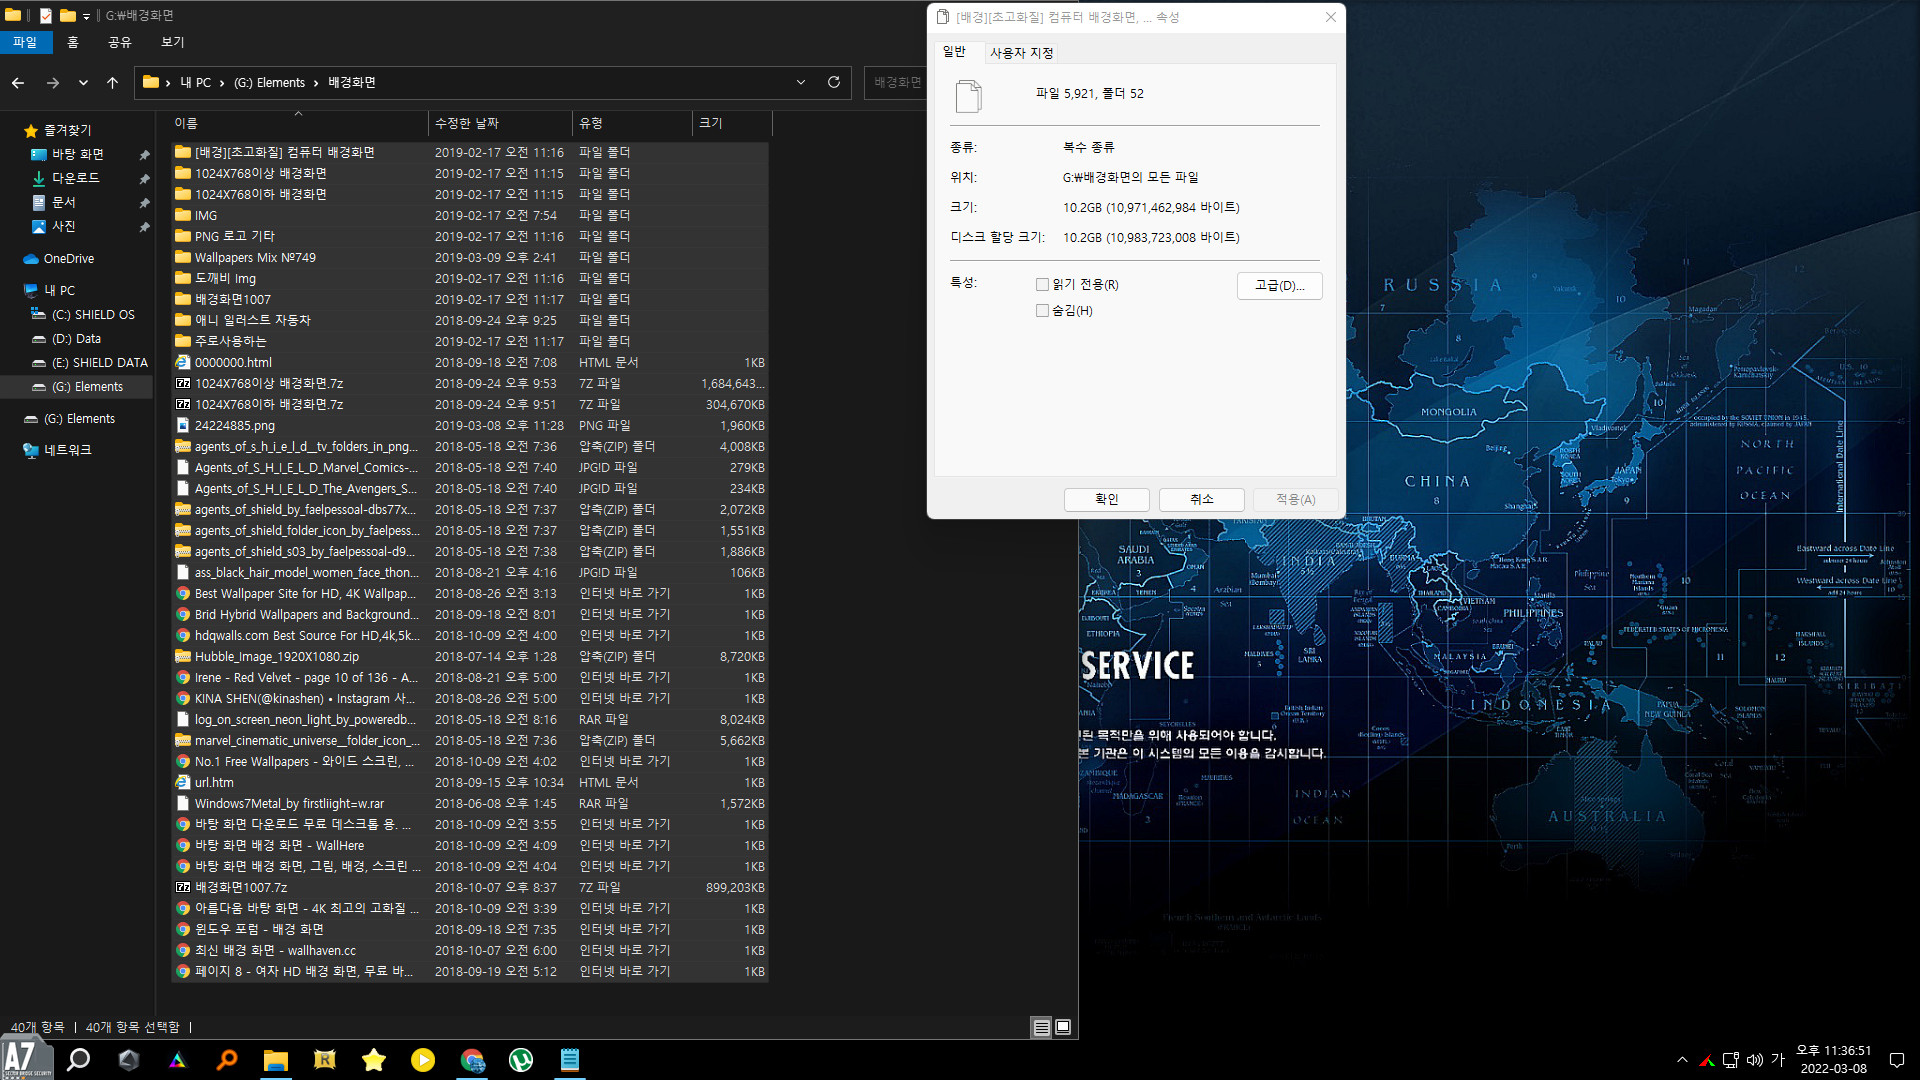This screenshot has width=1920, height=1080.
Task: Open quick access toolbar customize dropdown
Action: [86, 16]
